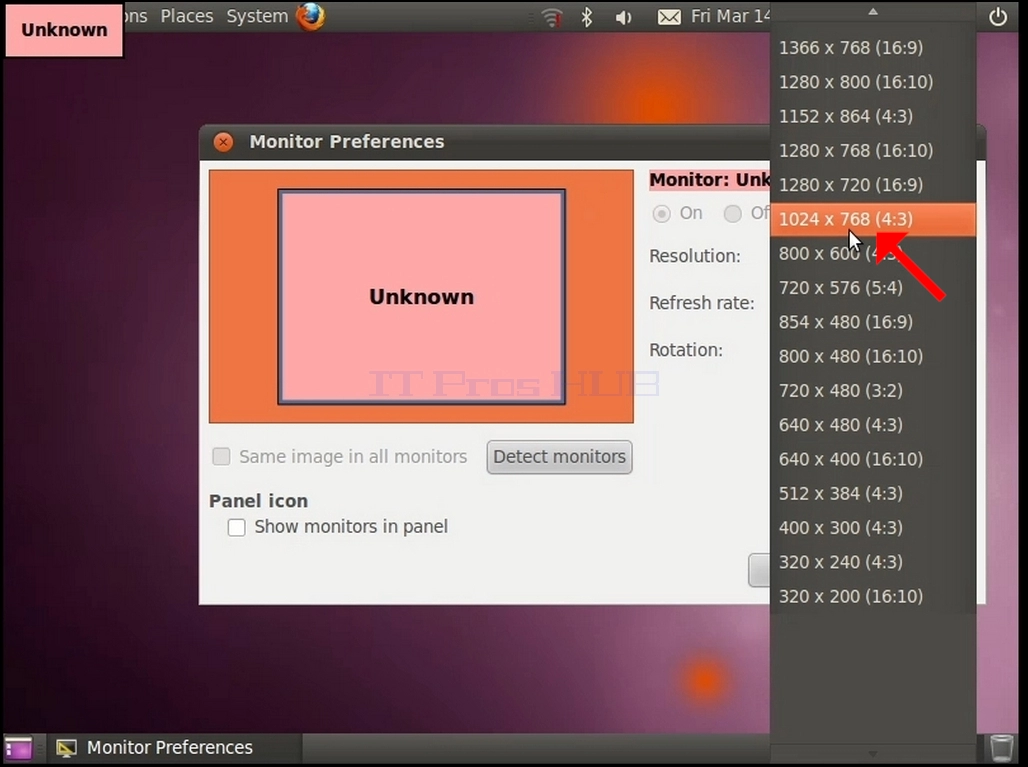Toggle Same image in all monitors checkbox
Viewport: 1028px width, 767px height.
click(222, 456)
